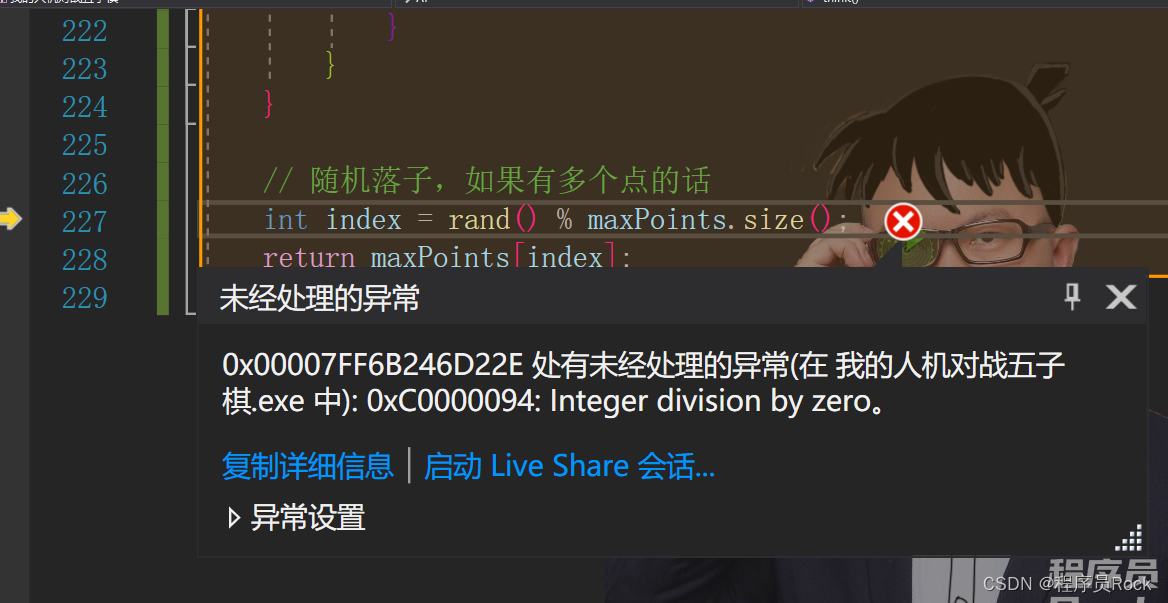The height and width of the screenshot is (603, 1168).
Task: Click the return keyword on line 228
Action: 309,258
